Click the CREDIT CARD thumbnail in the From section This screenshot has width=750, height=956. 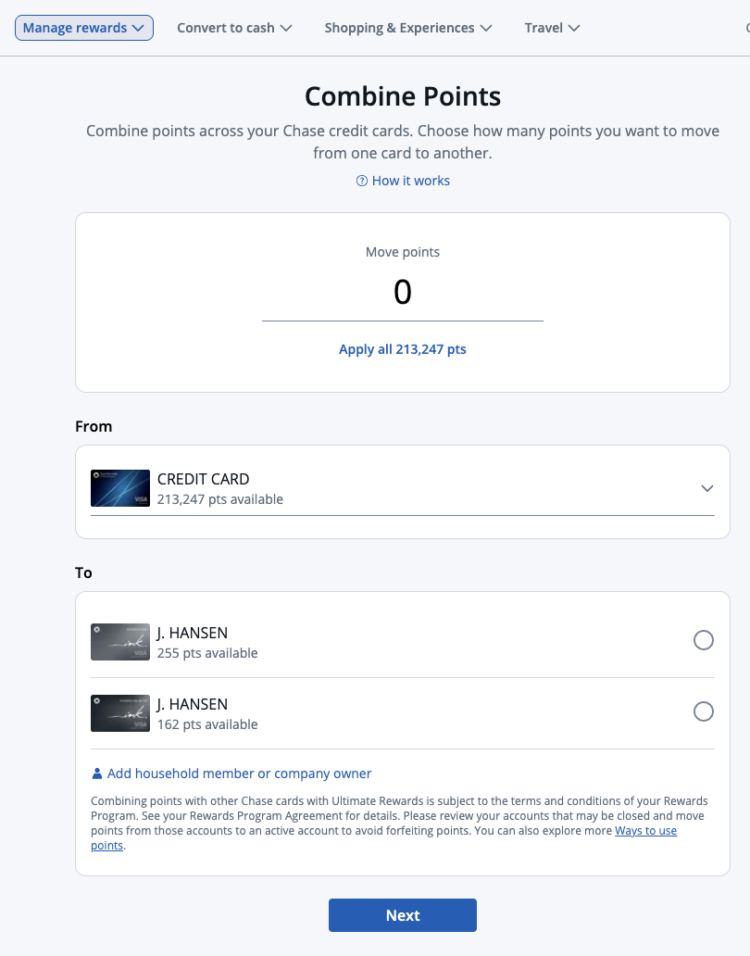pos(120,488)
